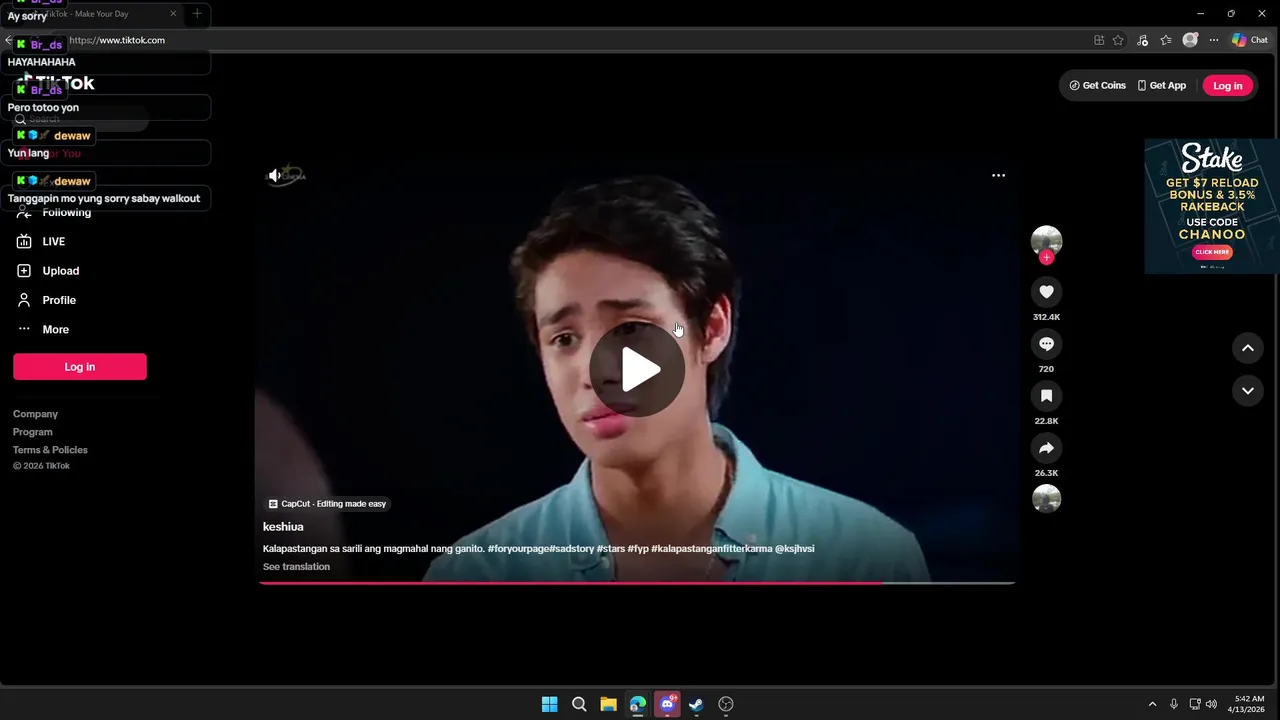Open the Windows Start menu
Screen dimensions: 1280x720
click(549, 704)
